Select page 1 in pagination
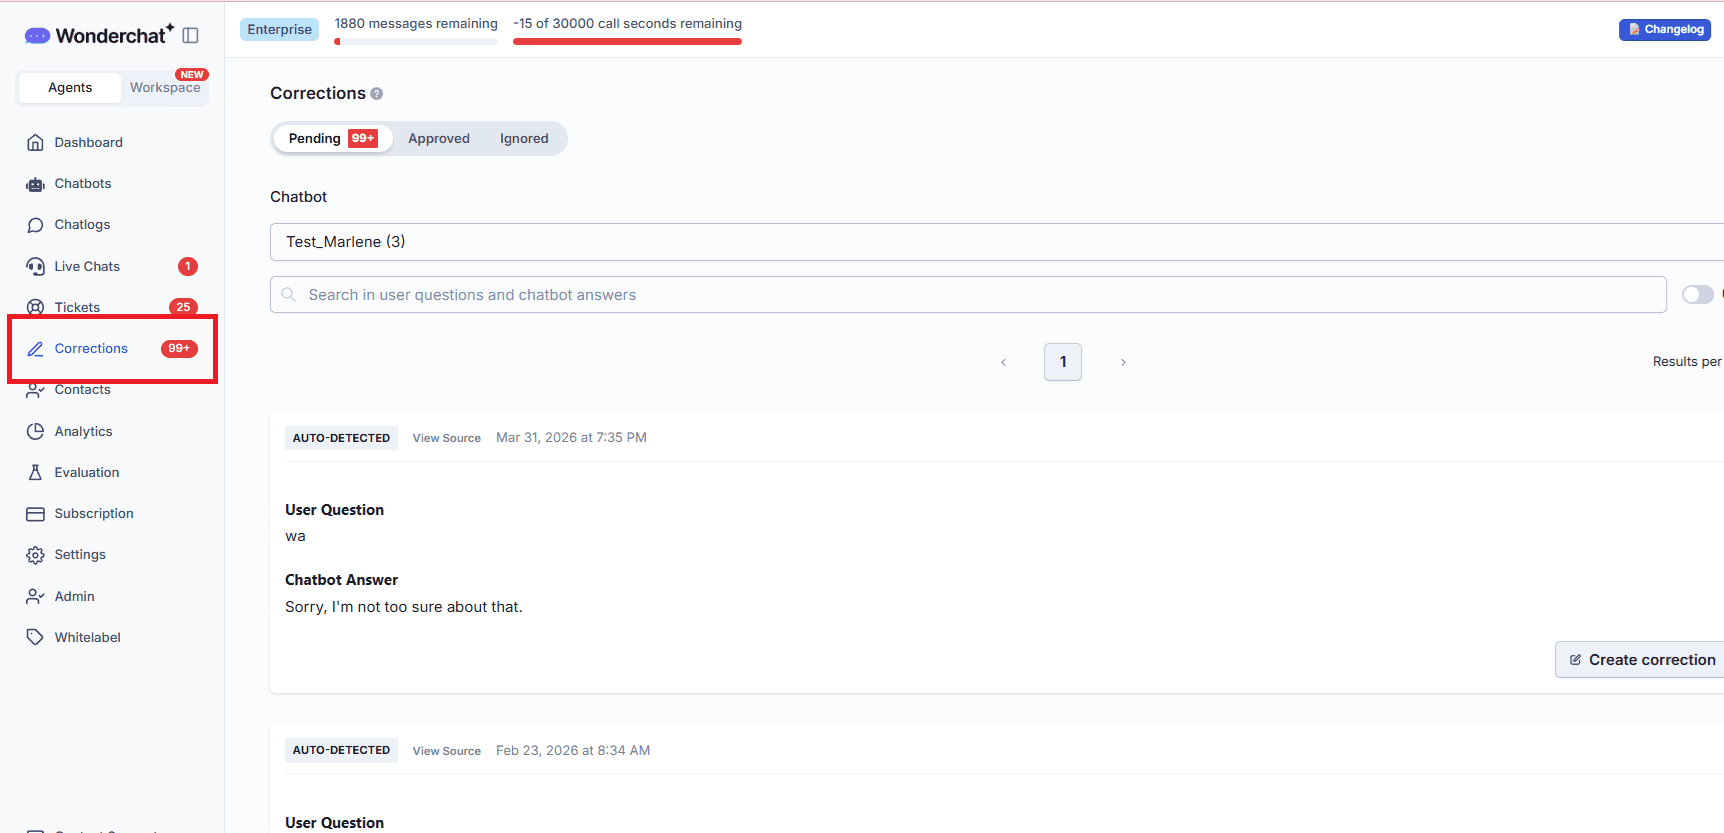This screenshot has height=833, width=1724. 1063,362
